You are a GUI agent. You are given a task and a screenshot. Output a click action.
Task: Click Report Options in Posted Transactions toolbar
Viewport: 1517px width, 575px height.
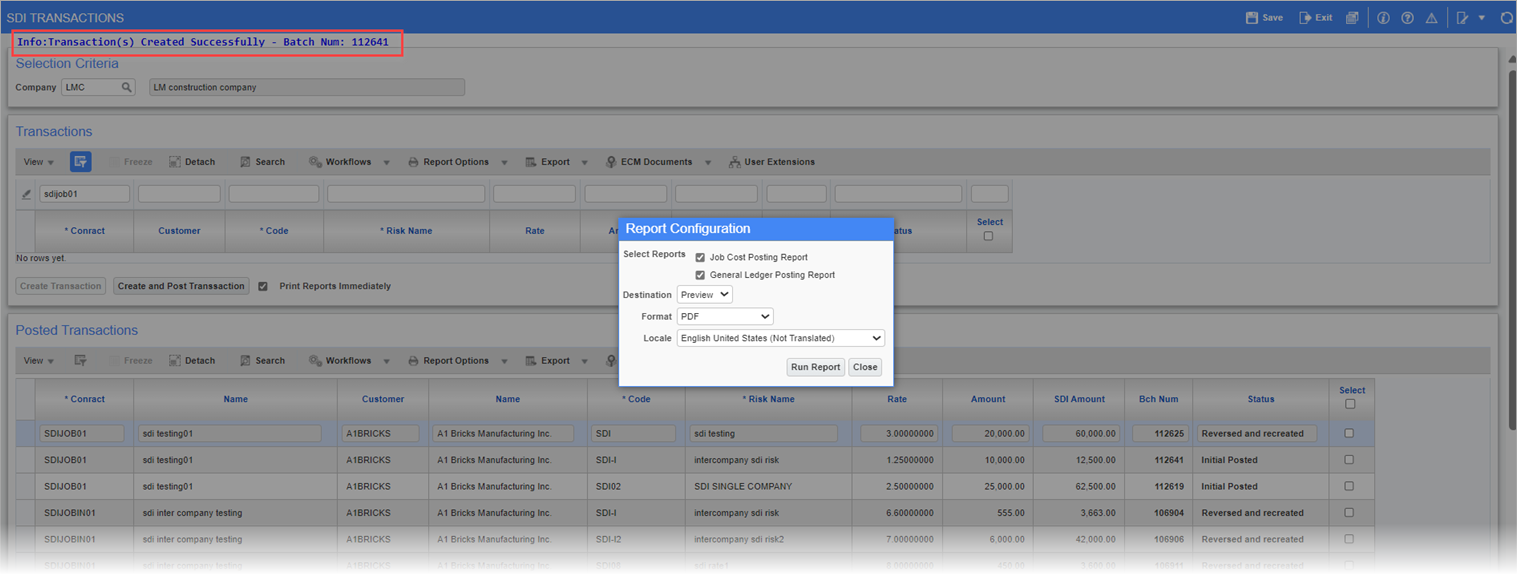coord(448,361)
